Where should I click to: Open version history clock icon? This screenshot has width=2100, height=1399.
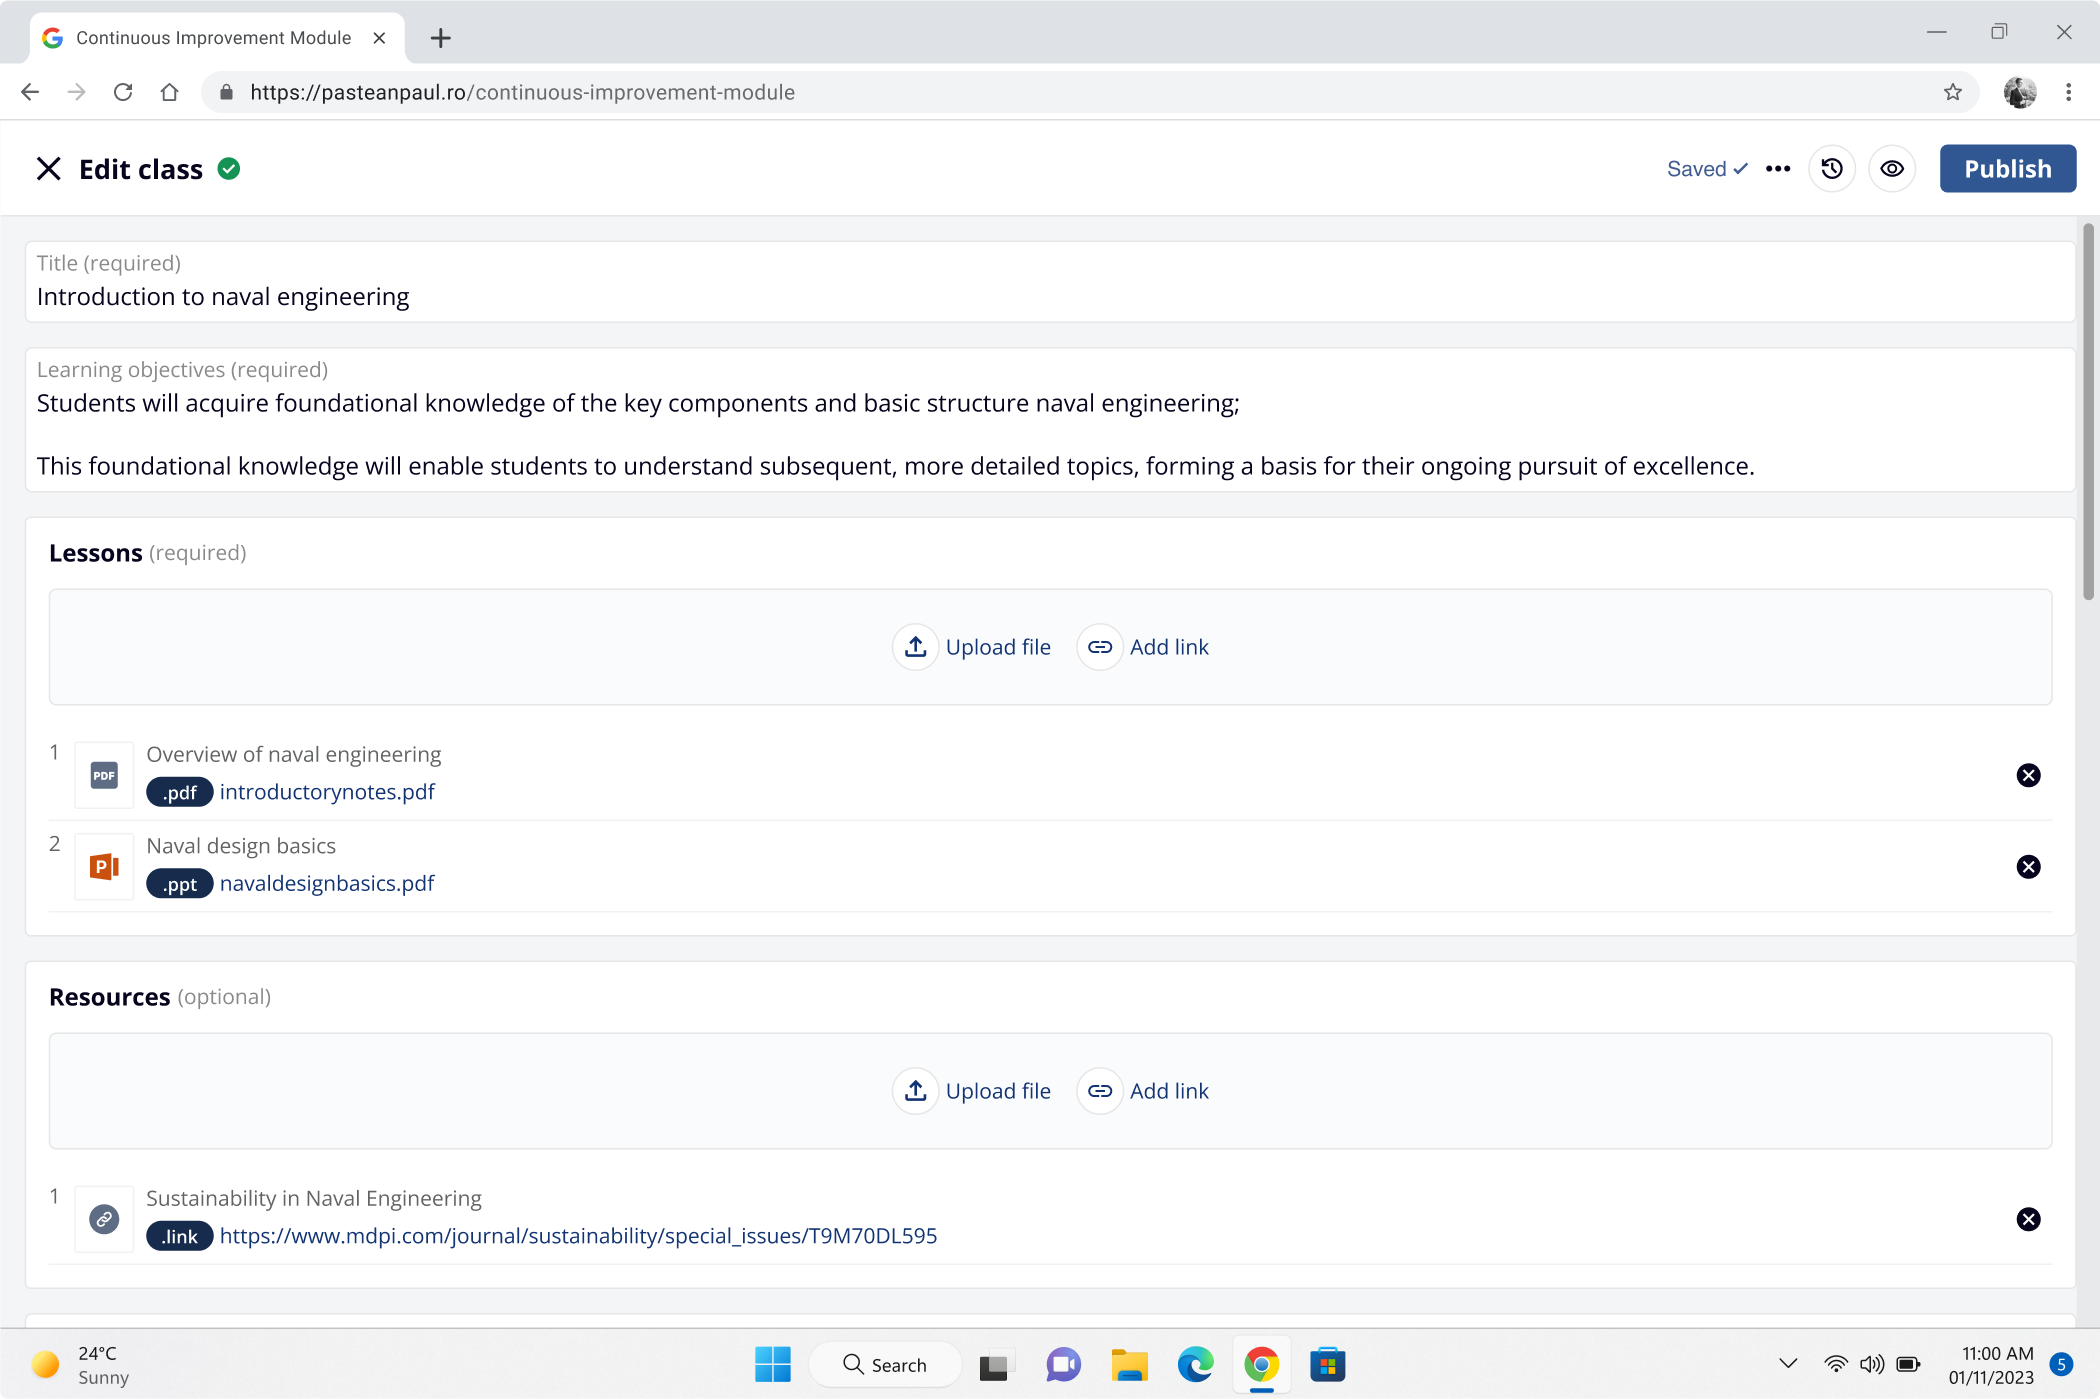1831,169
